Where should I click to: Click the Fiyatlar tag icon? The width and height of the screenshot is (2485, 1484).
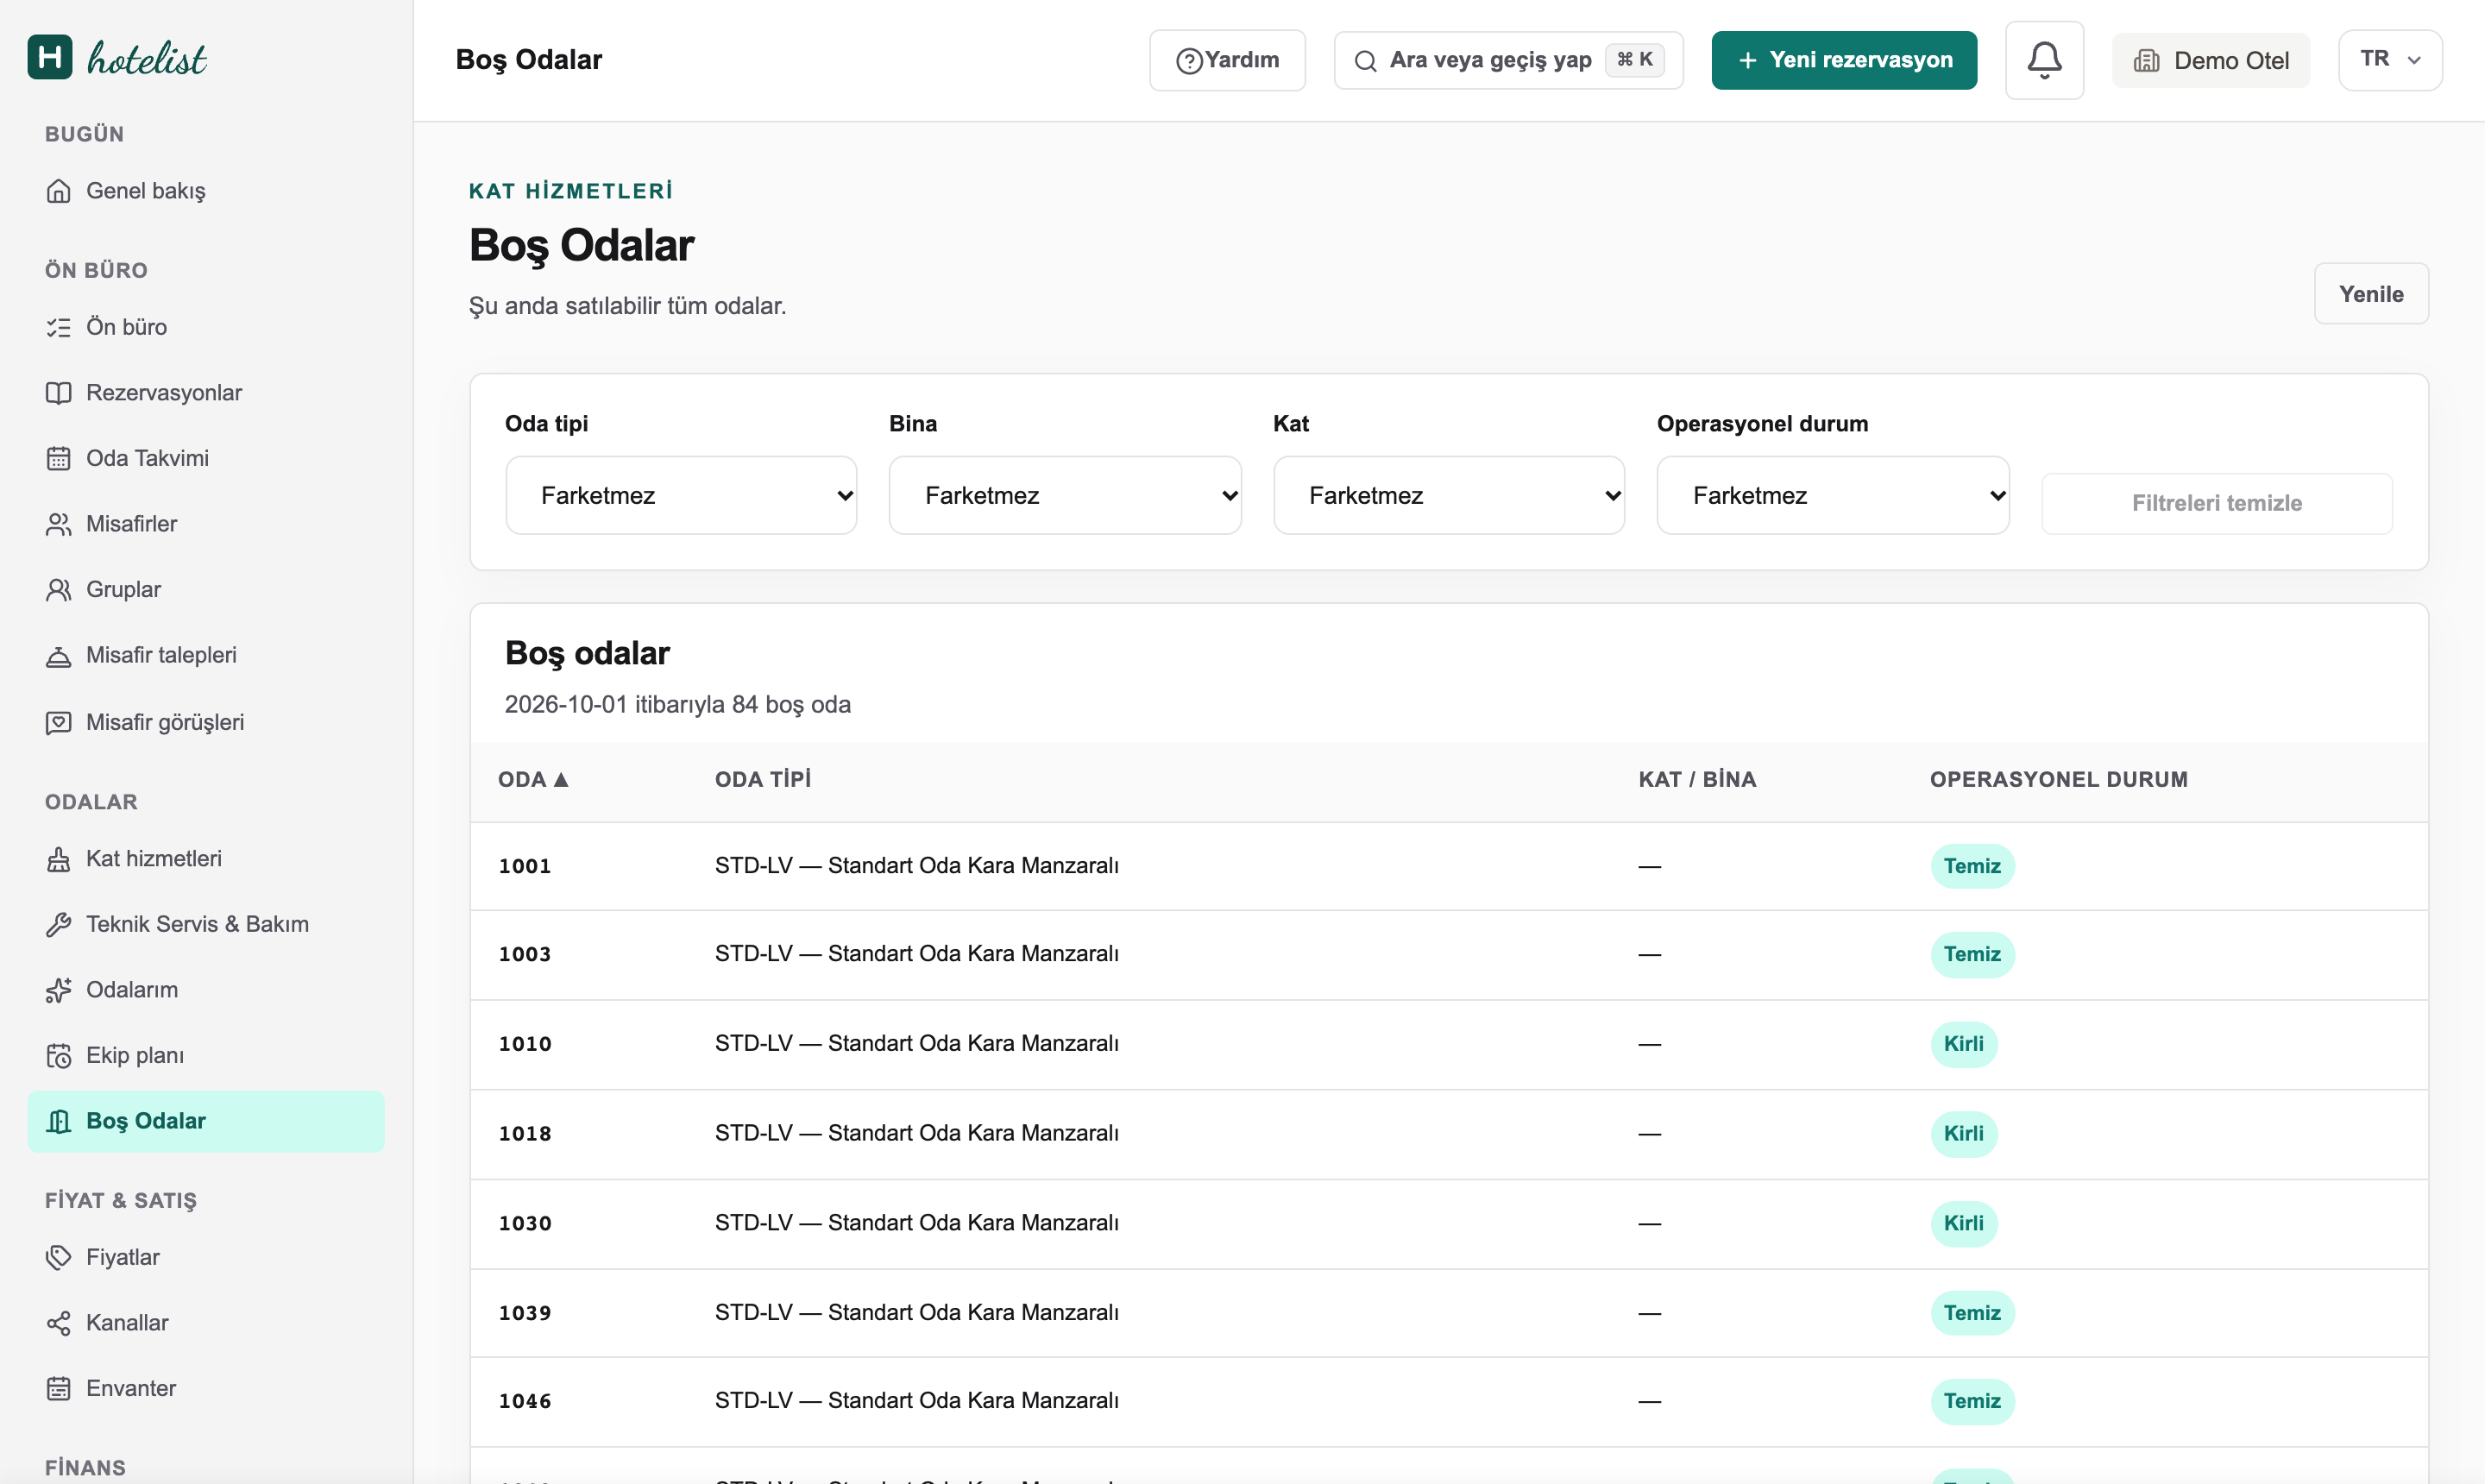coord(59,1257)
